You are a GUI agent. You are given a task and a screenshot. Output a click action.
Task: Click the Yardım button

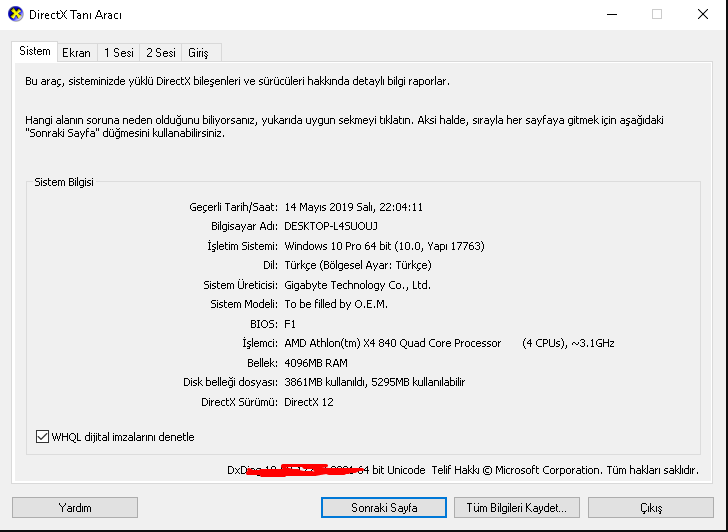(x=75, y=507)
